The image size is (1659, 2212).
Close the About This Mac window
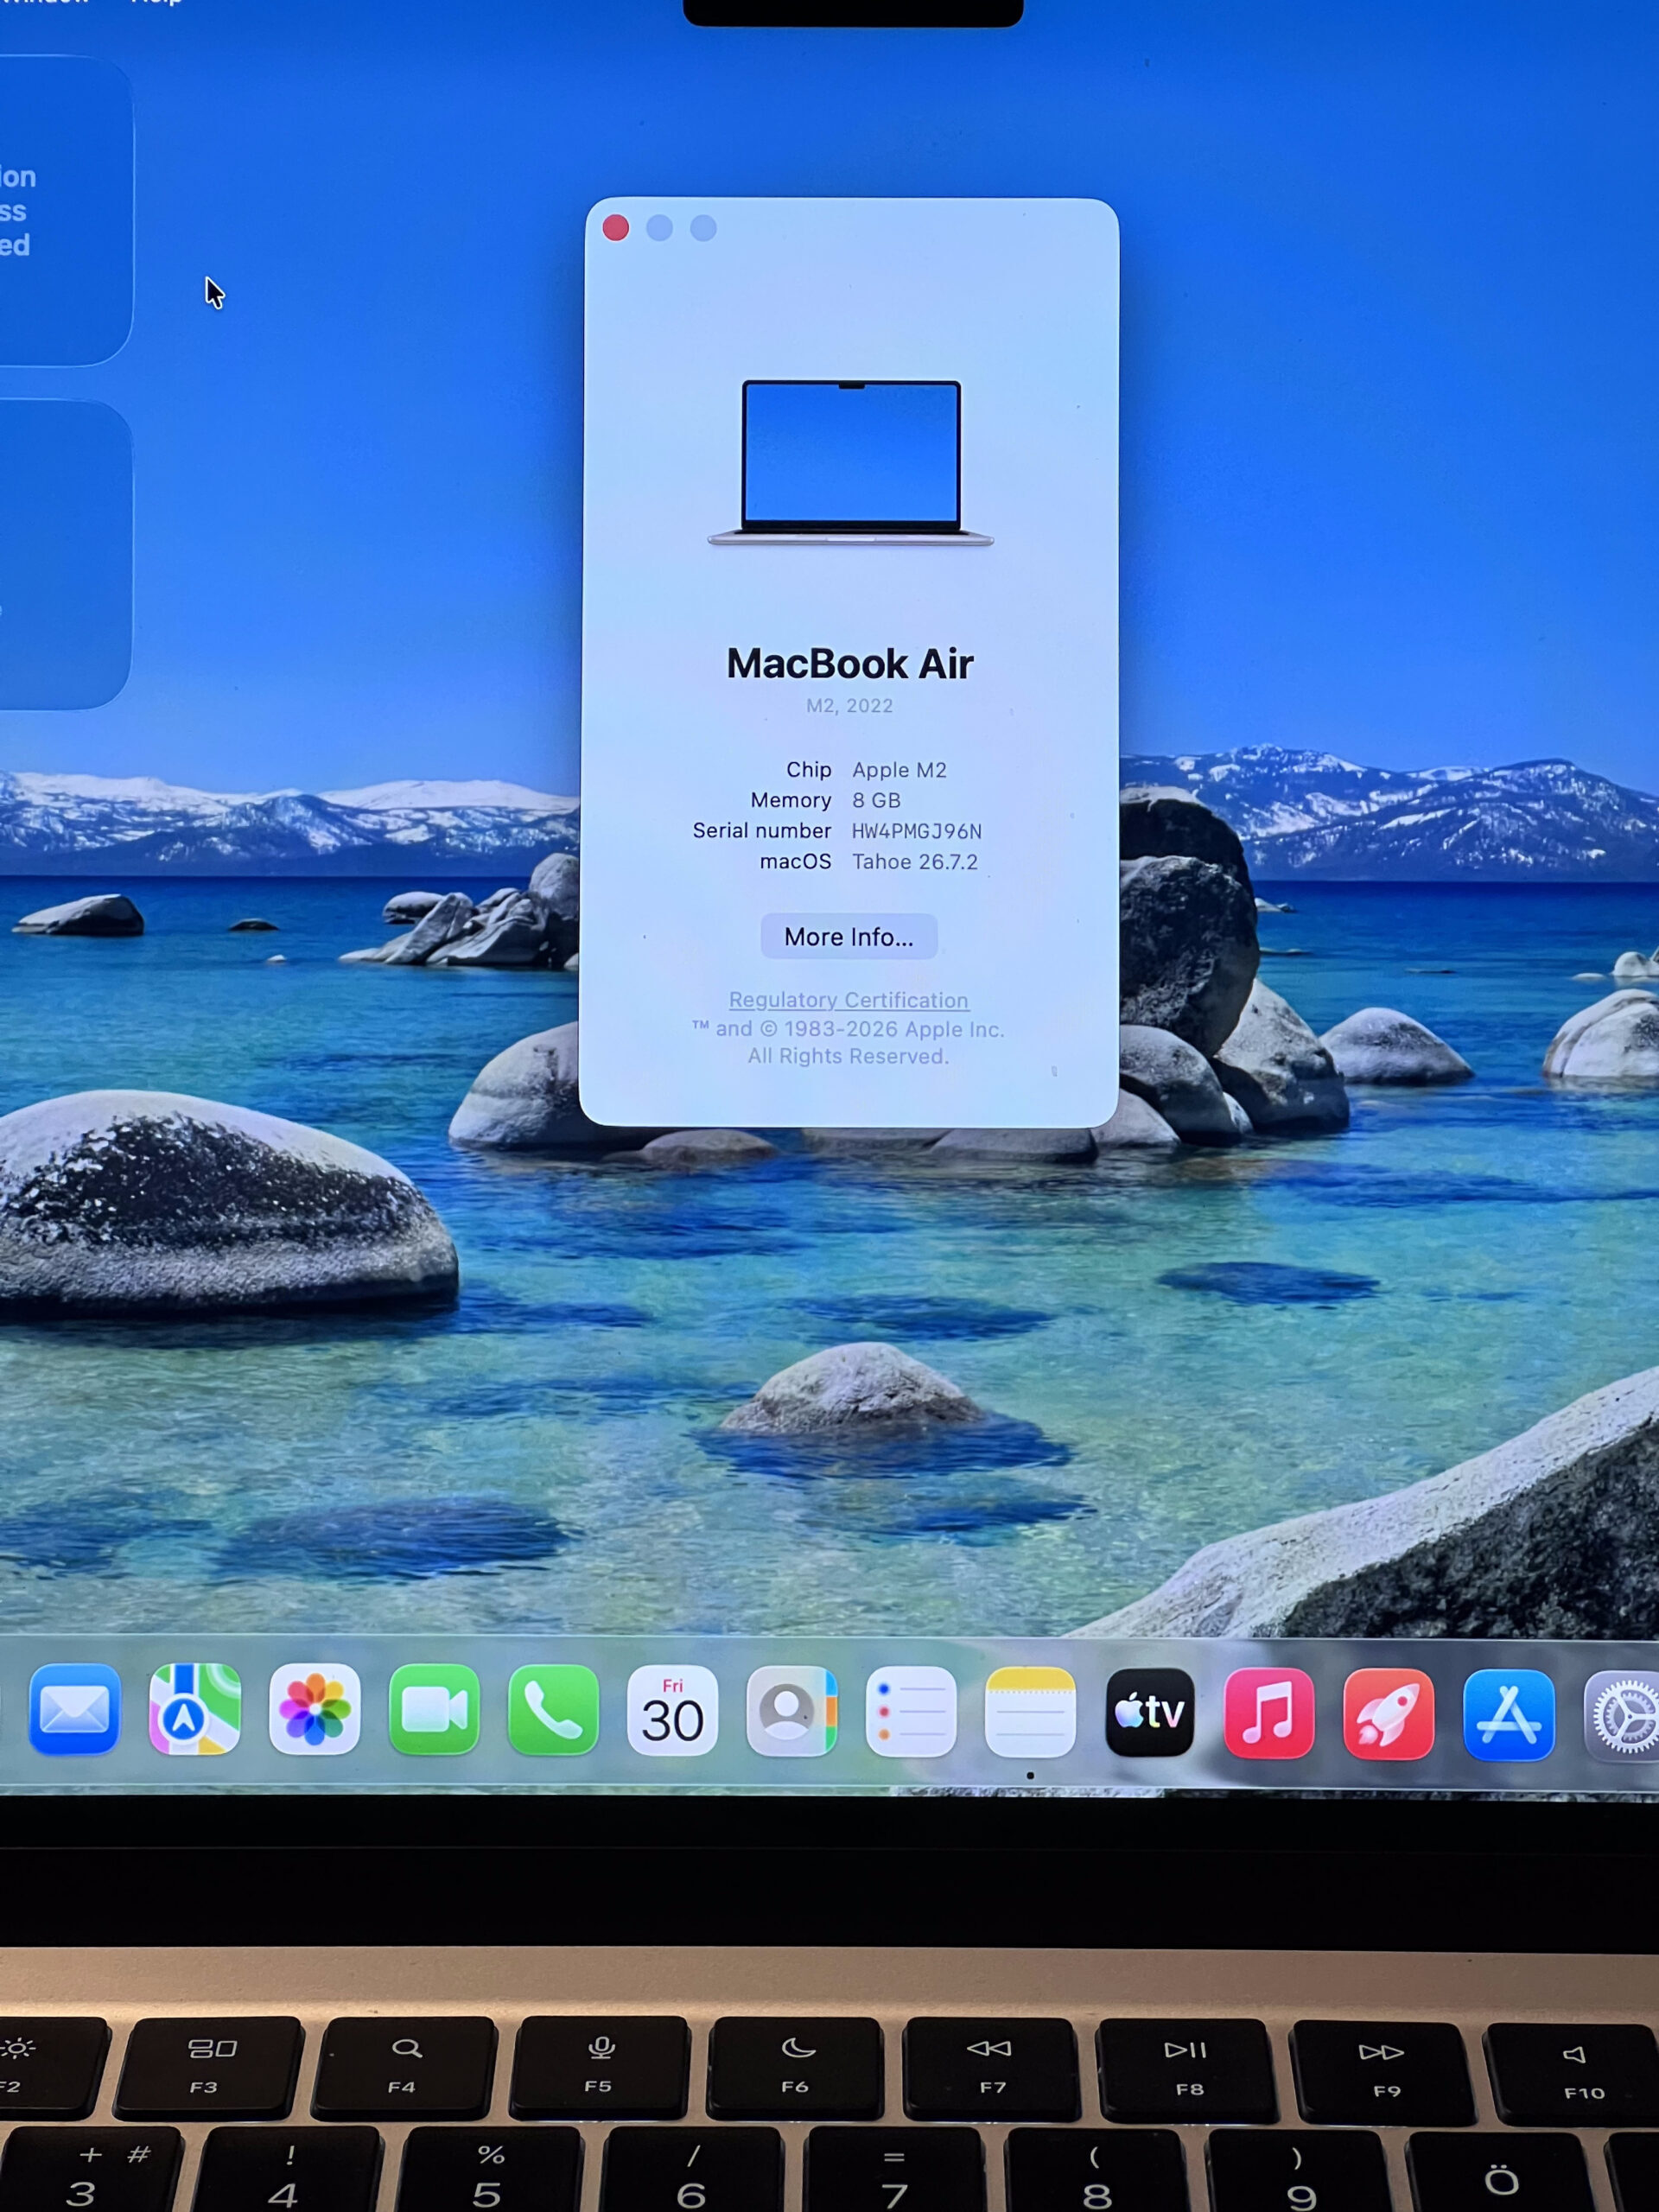coord(616,228)
